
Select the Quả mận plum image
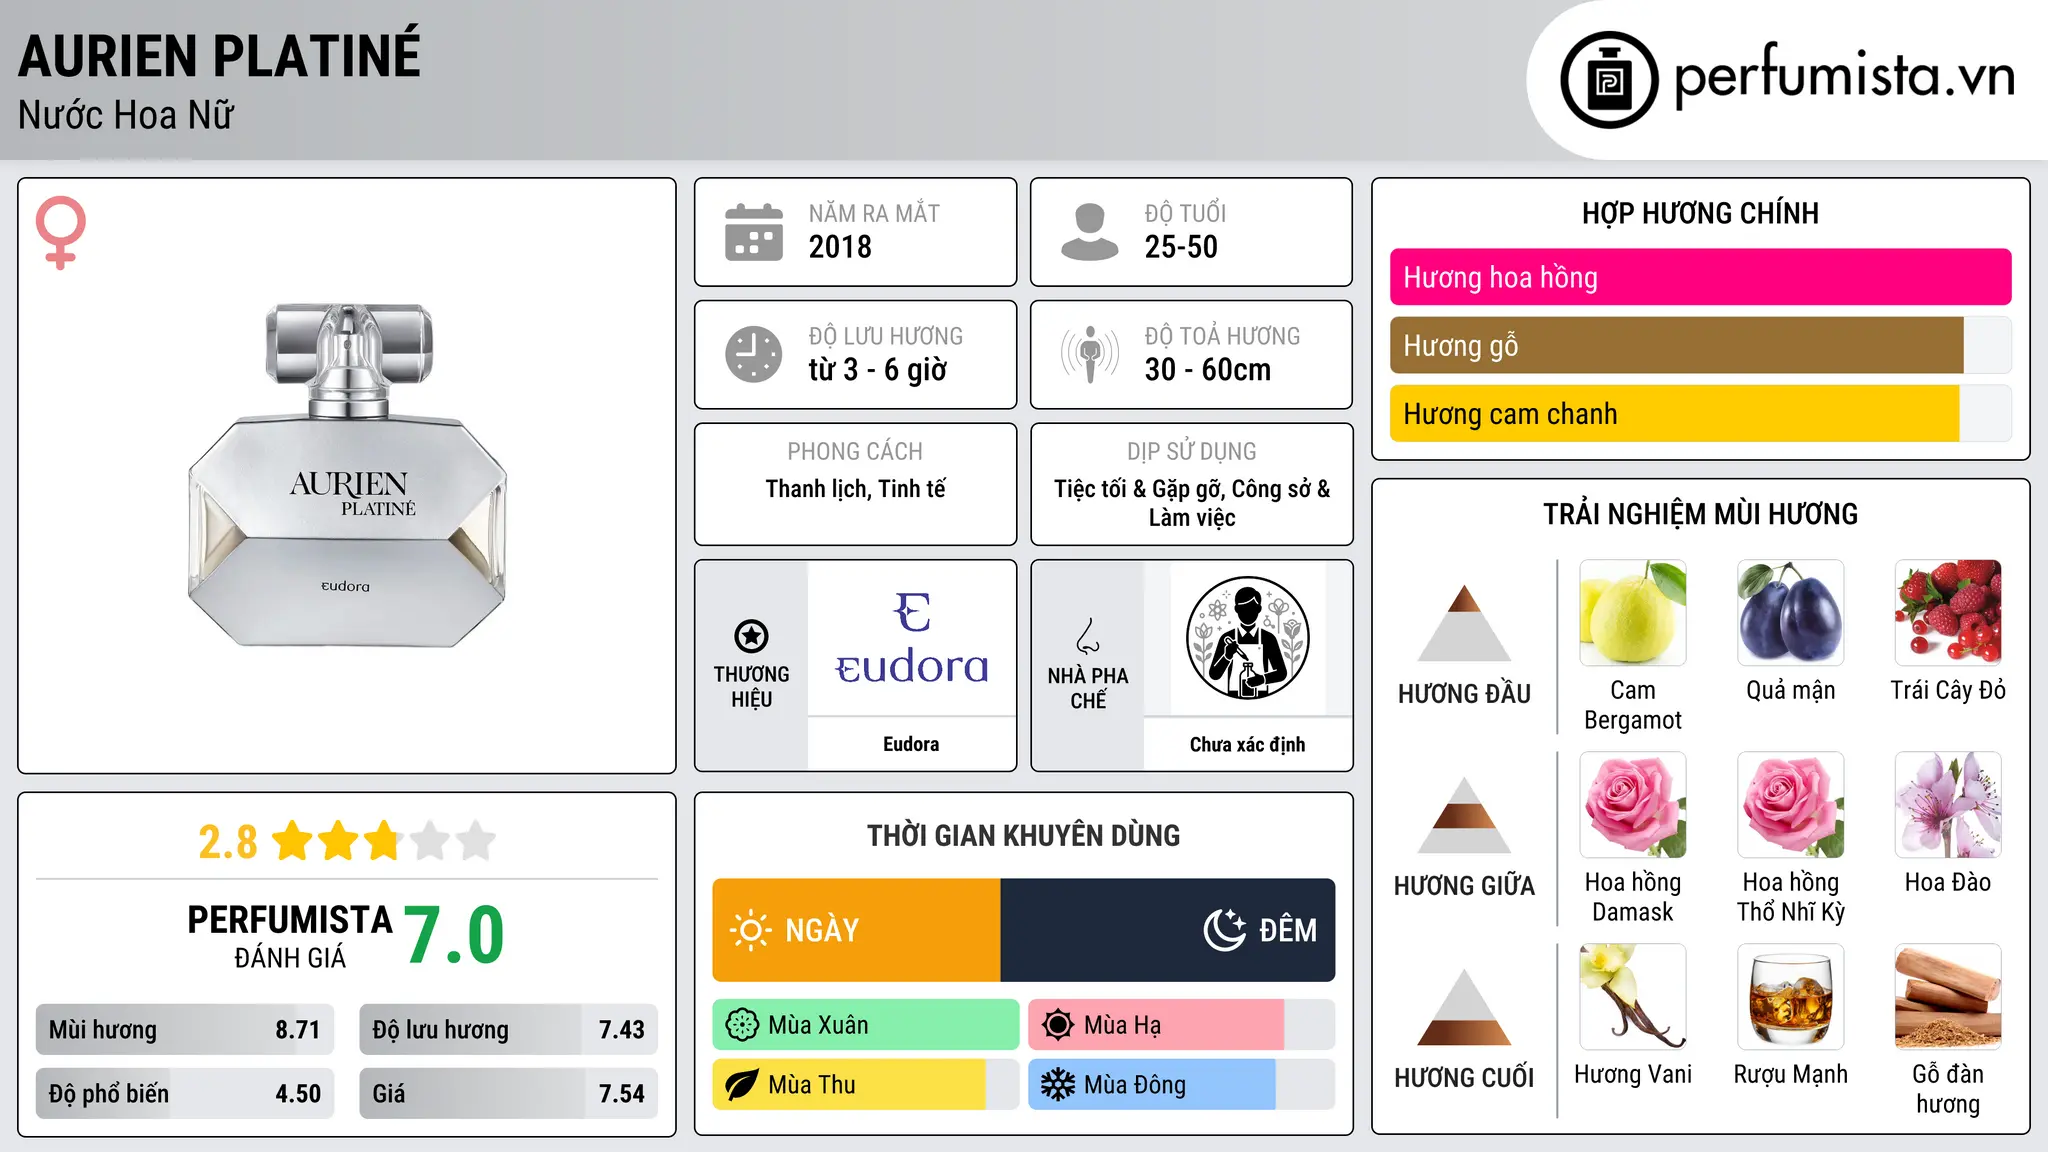(x=1791, y=613)
